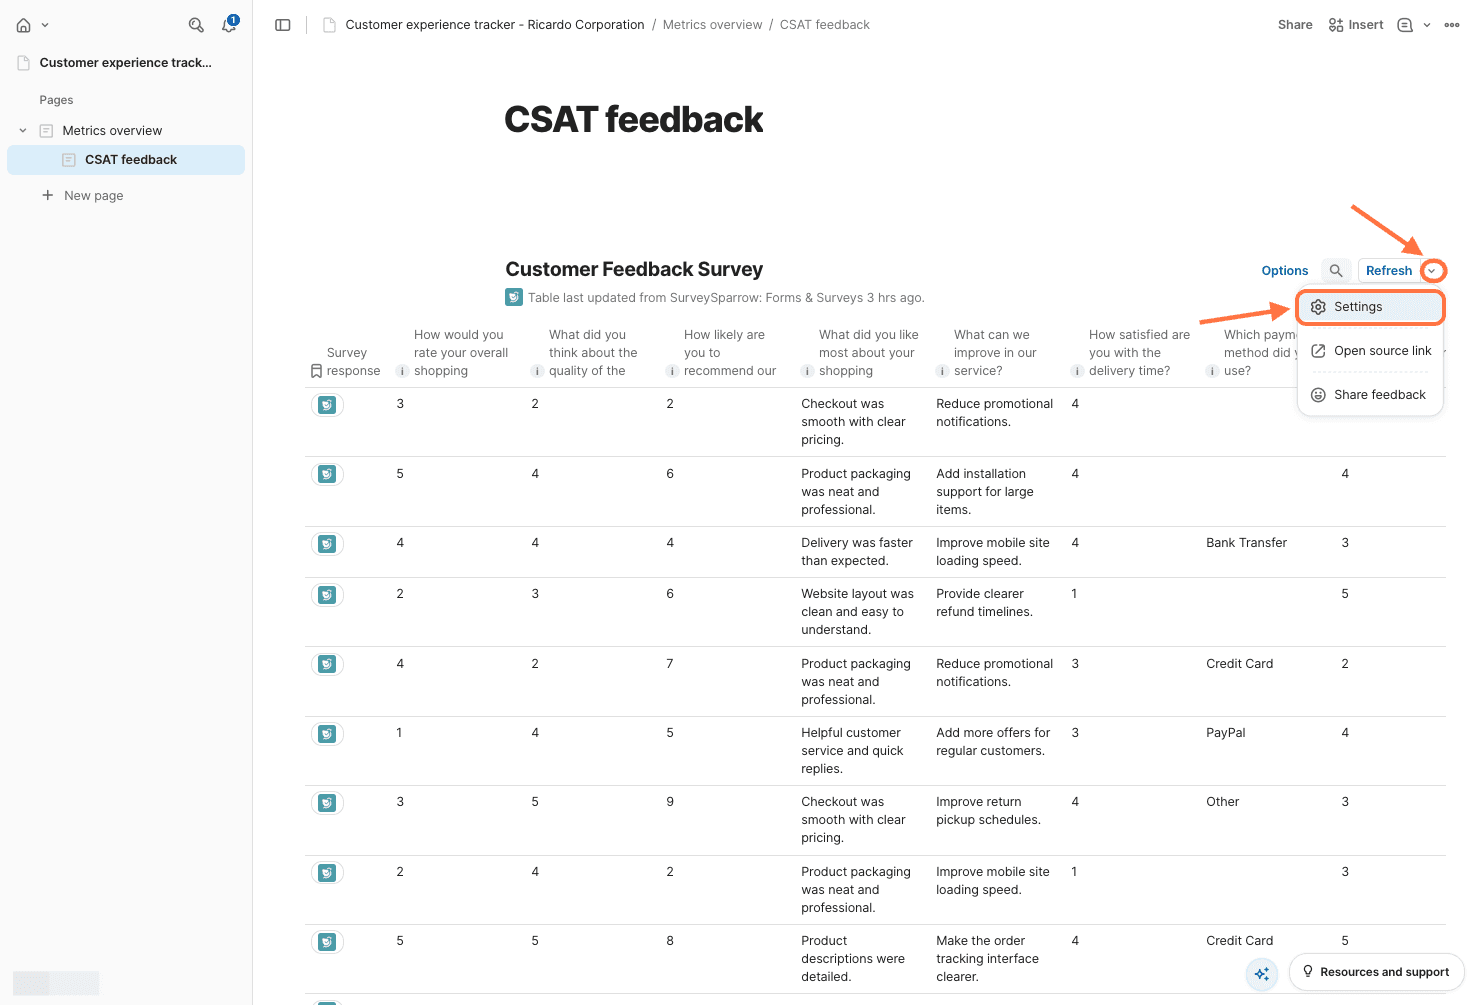
Task: Open the comments icon in top bar
Action: tap(1405, 25)
